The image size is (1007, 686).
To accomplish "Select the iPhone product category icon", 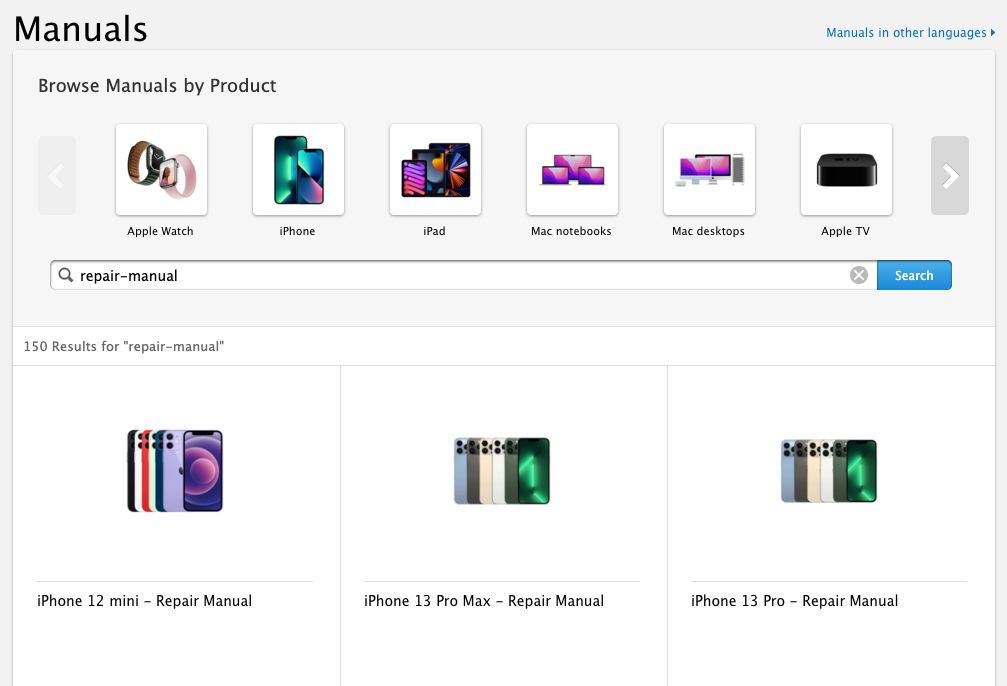I will coord(297,169).
